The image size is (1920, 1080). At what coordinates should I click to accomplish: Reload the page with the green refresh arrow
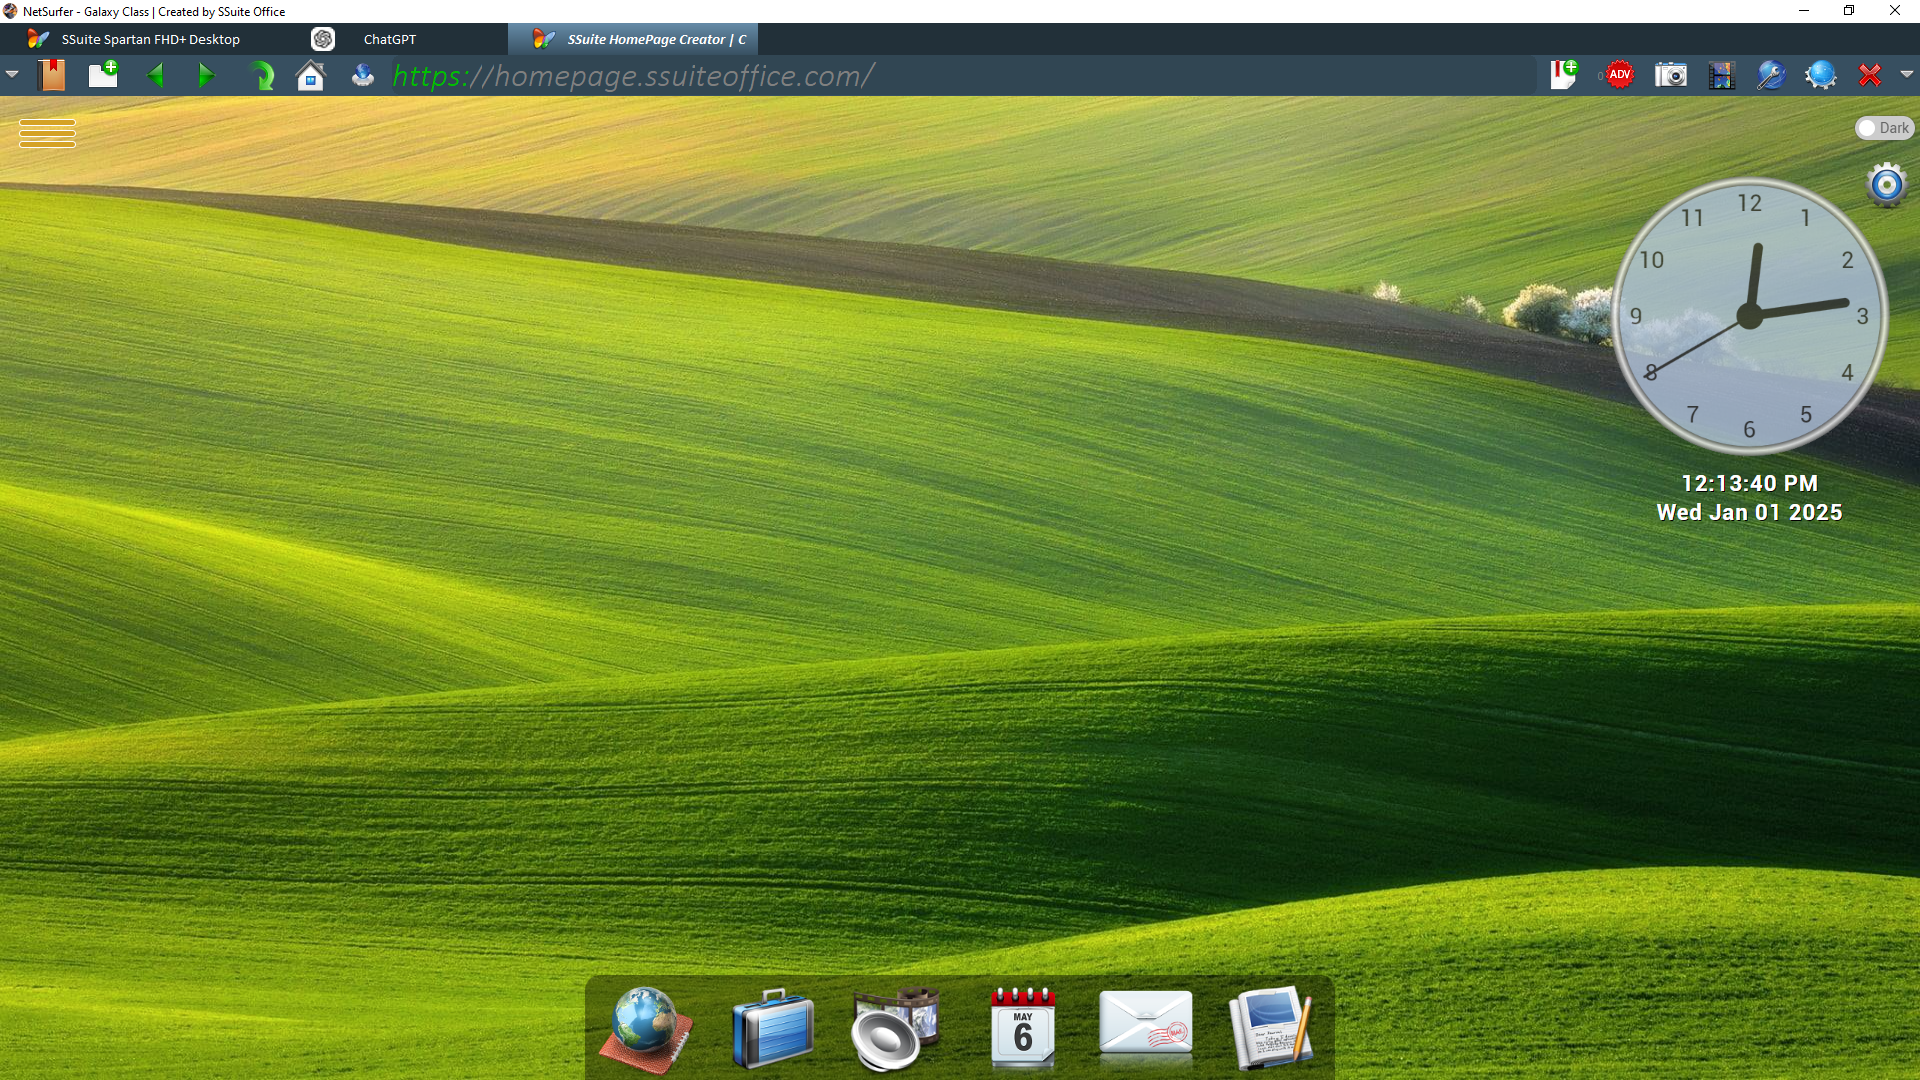(x=261, y=75)
